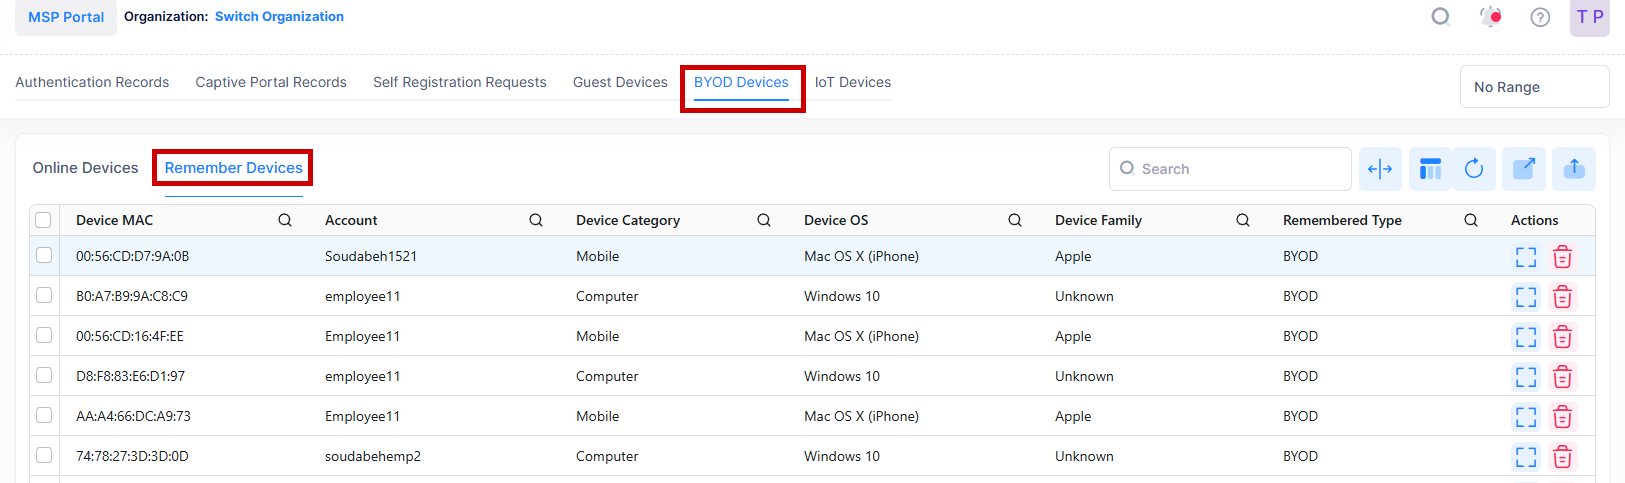
Task: Click the Switch Organization link
Action: tap(279, 17)
